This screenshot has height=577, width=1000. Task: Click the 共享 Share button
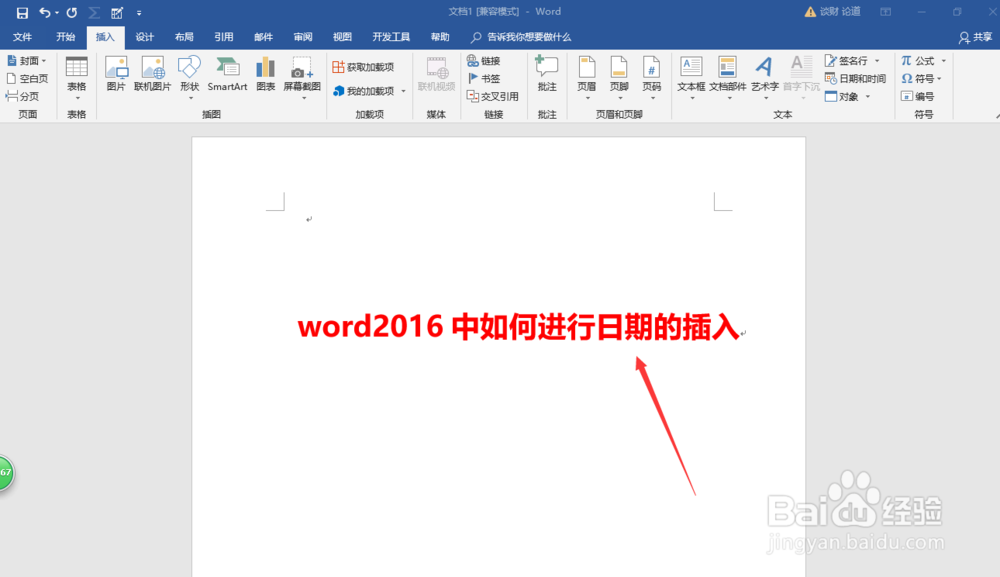click(975, 38)
